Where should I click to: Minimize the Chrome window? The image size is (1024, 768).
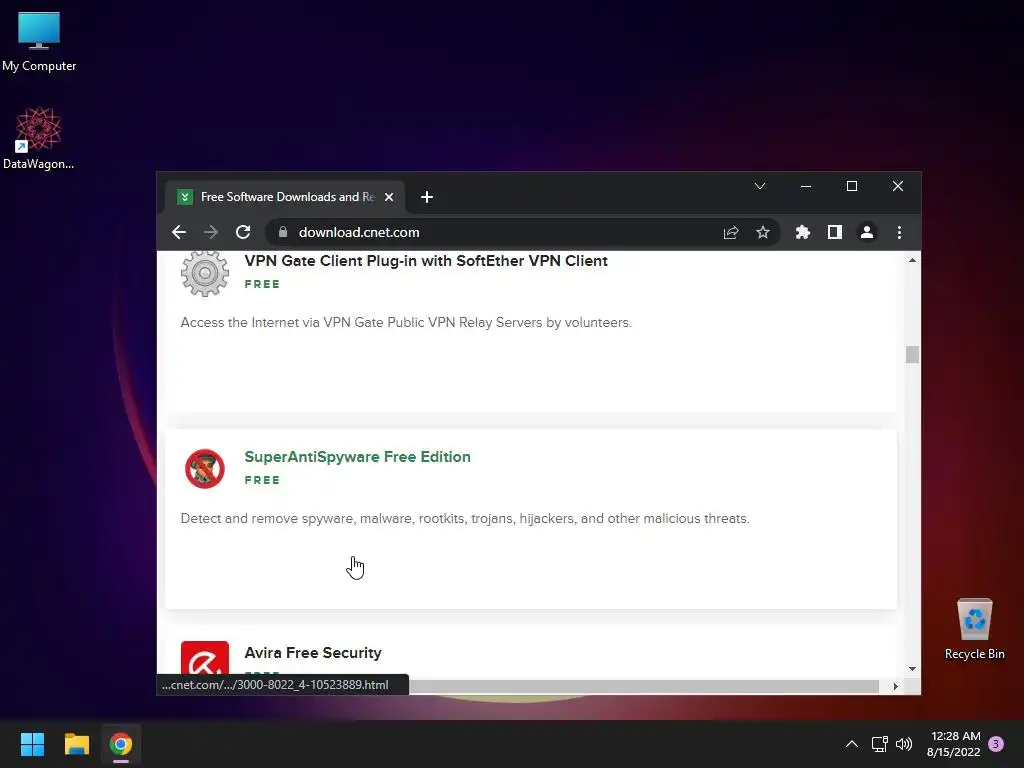tap(806, 186)
